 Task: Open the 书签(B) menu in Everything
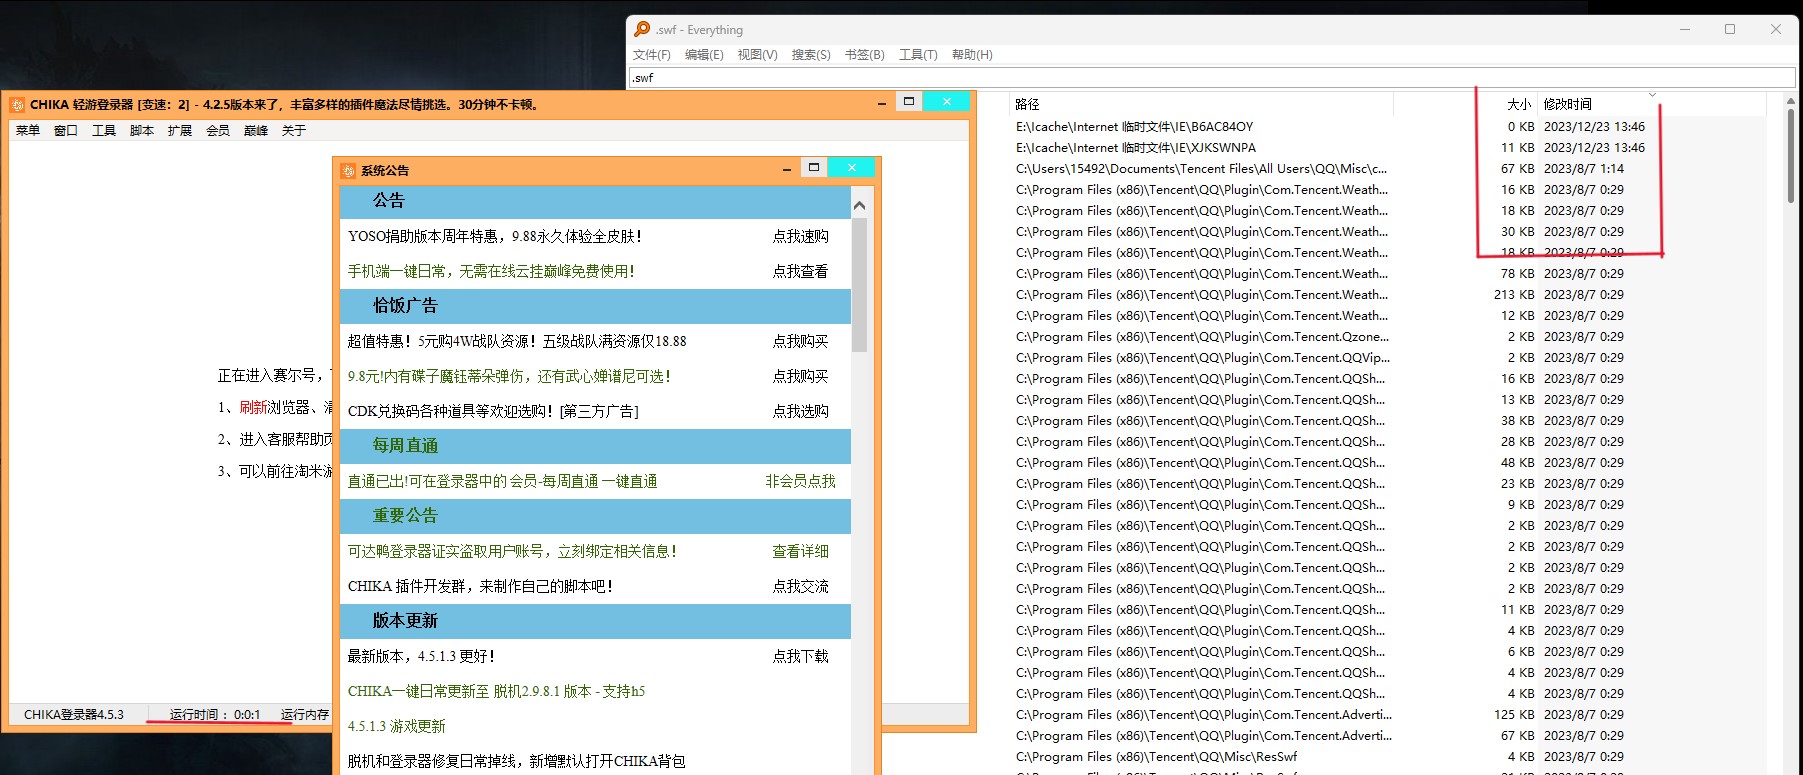[x=865, y=55]
